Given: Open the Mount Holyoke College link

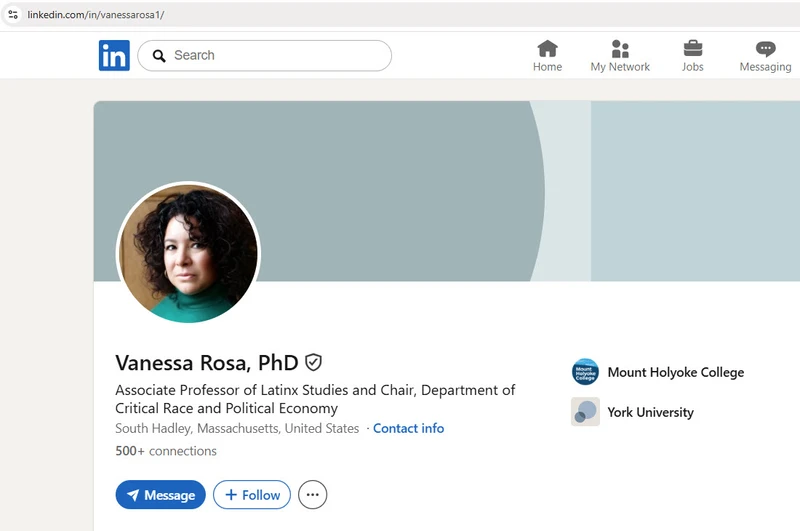Looking at the screenshot, I should pyautogui.click(x=676, y=372).
